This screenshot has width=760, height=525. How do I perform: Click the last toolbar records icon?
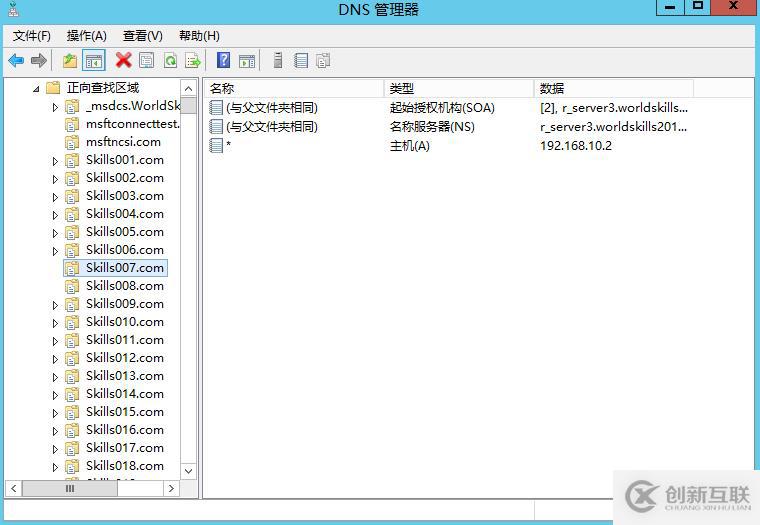(323, 61)
